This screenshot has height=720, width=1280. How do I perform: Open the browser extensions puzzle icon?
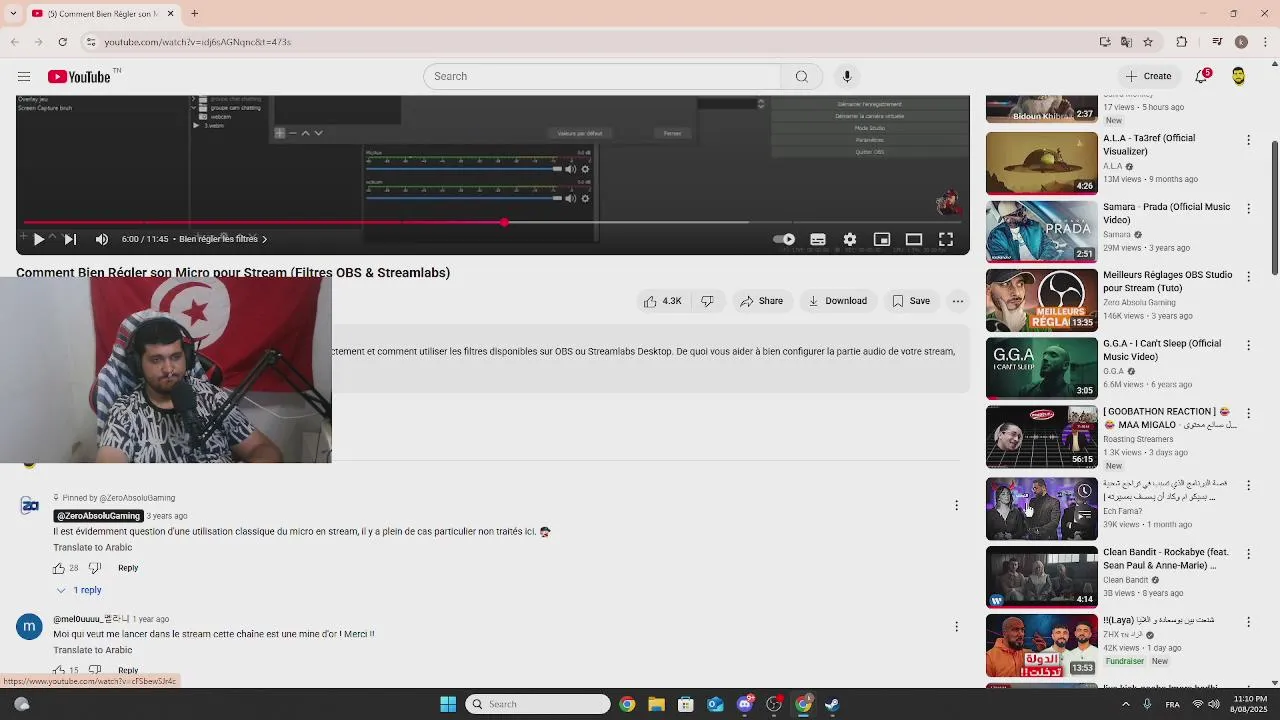click(1181, 42)
